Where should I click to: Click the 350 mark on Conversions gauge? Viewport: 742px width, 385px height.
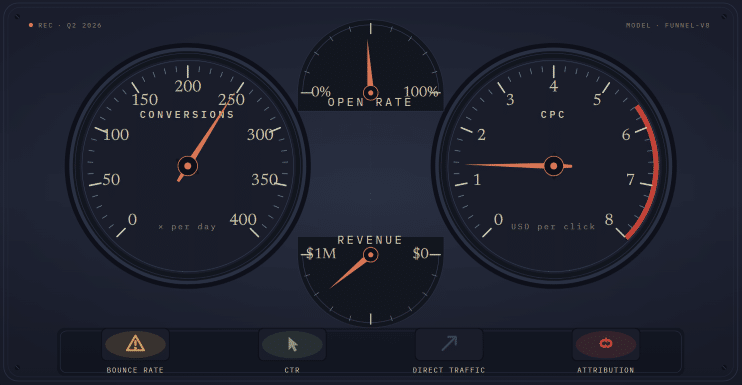point(265,180)
